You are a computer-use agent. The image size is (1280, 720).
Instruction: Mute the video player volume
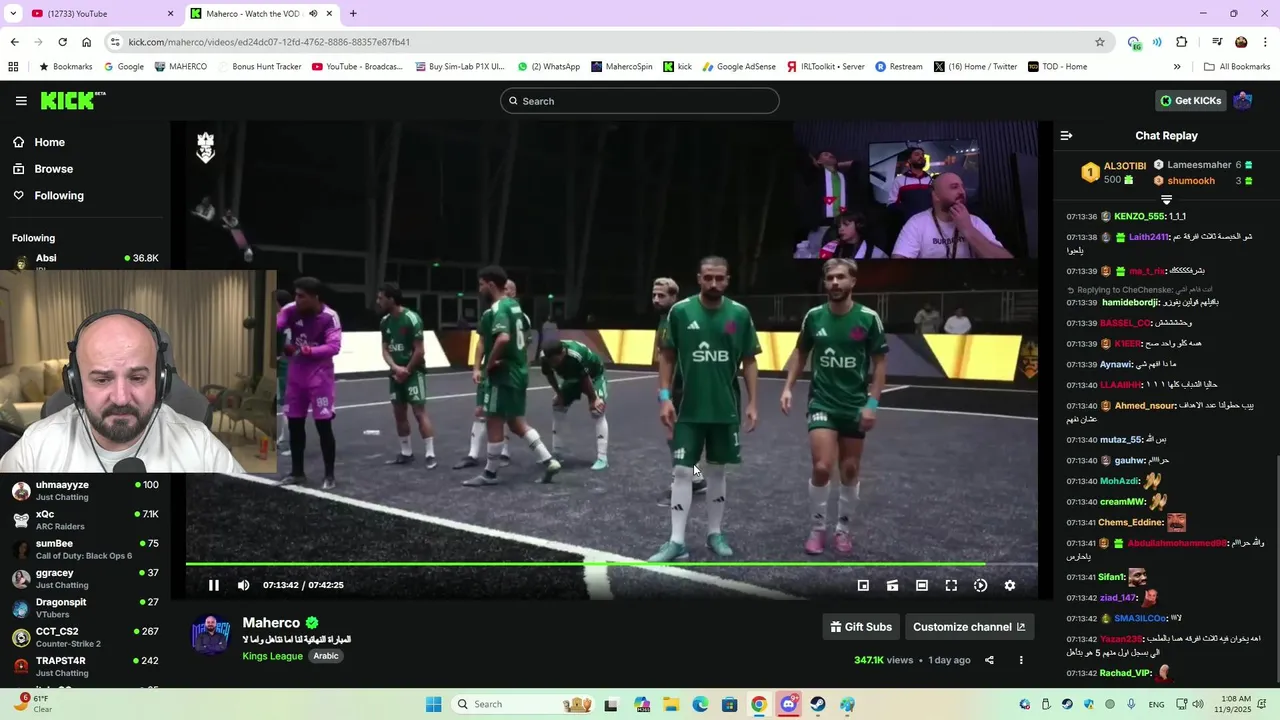tap(243, 585)
